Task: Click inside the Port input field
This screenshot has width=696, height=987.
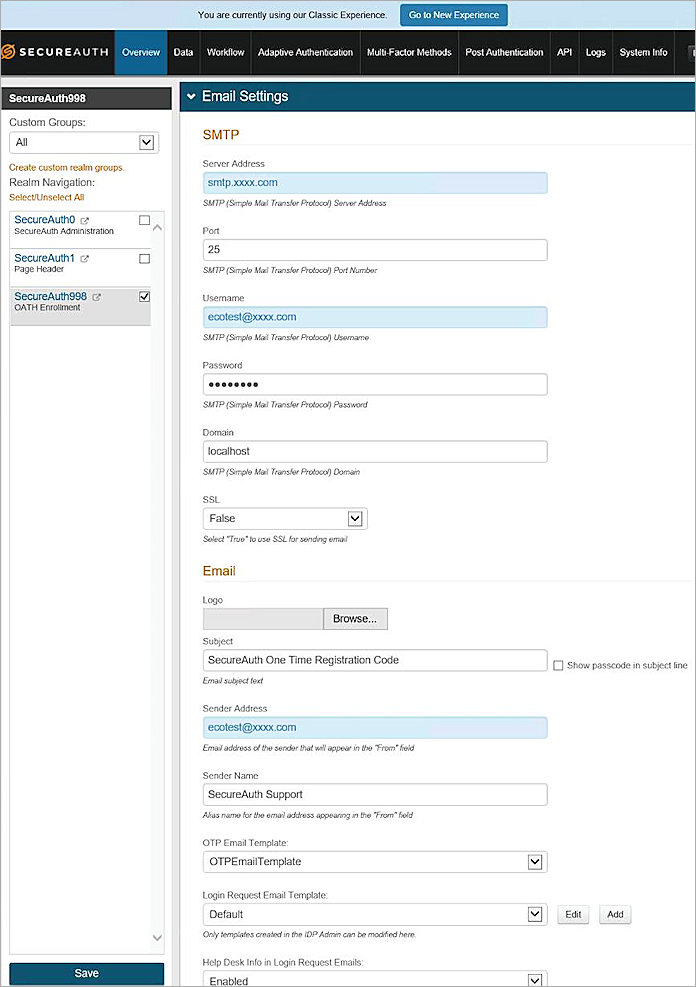Action: [x=375, y=249]
